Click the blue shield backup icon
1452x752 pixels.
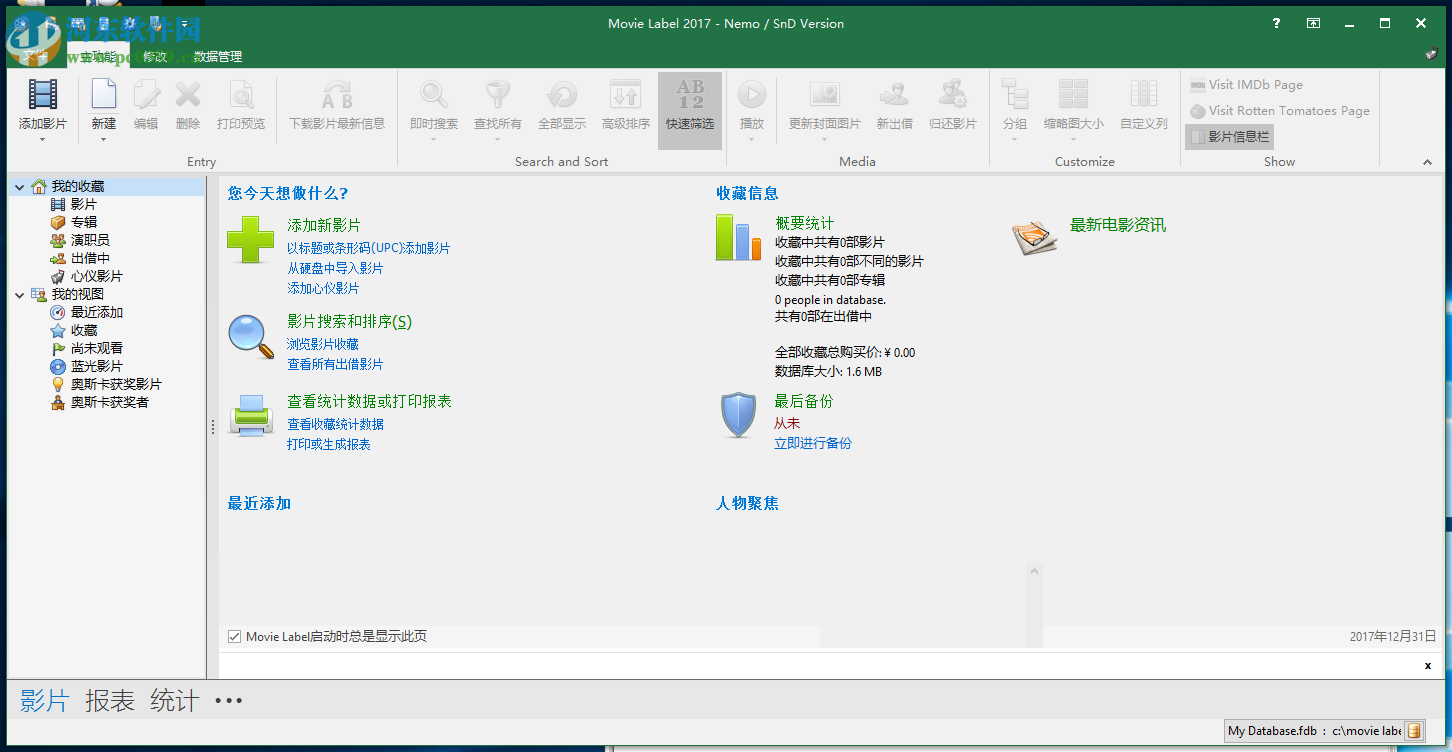739,415
